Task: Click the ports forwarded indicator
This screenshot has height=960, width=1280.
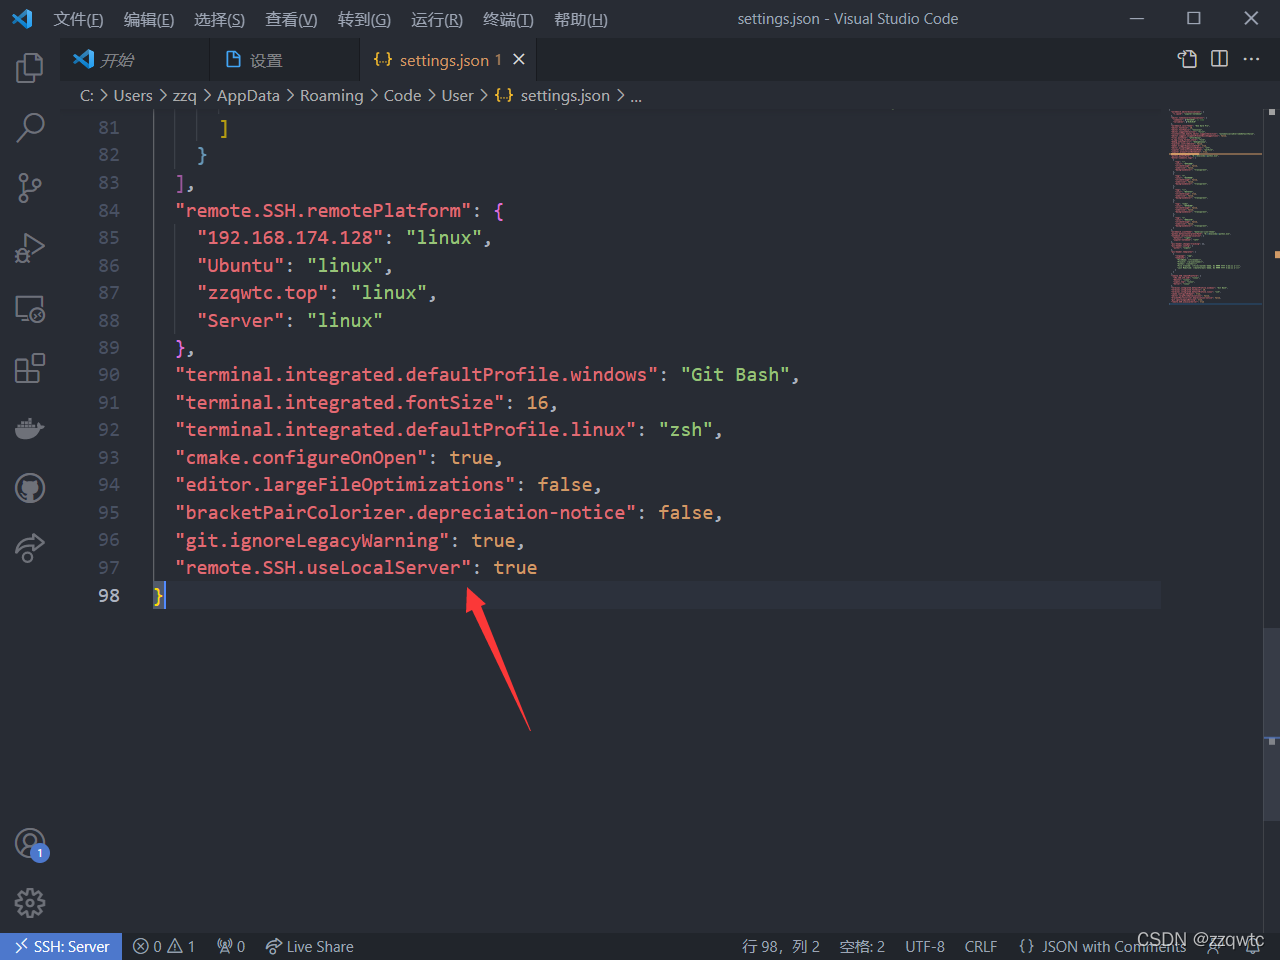Action: [x=231, y=946]
